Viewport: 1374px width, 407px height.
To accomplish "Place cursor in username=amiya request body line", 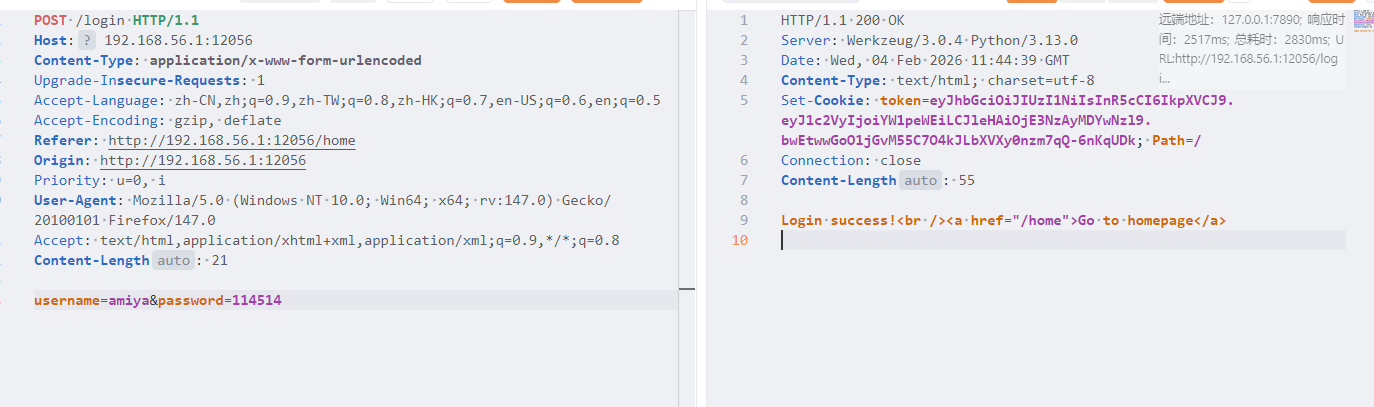I will 157,300.
